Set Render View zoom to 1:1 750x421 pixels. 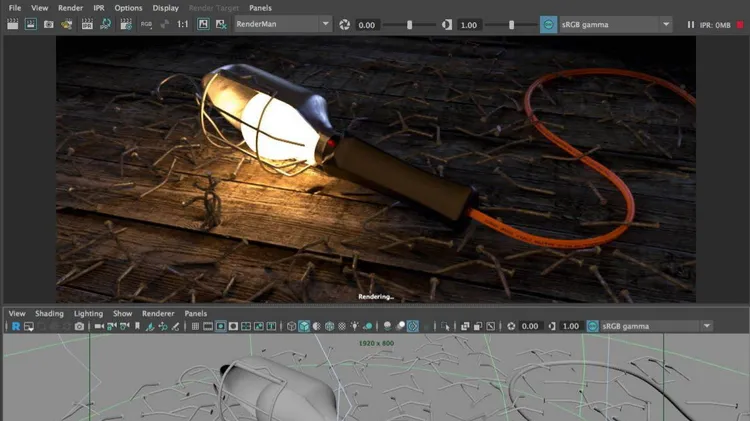pos(183,24)
